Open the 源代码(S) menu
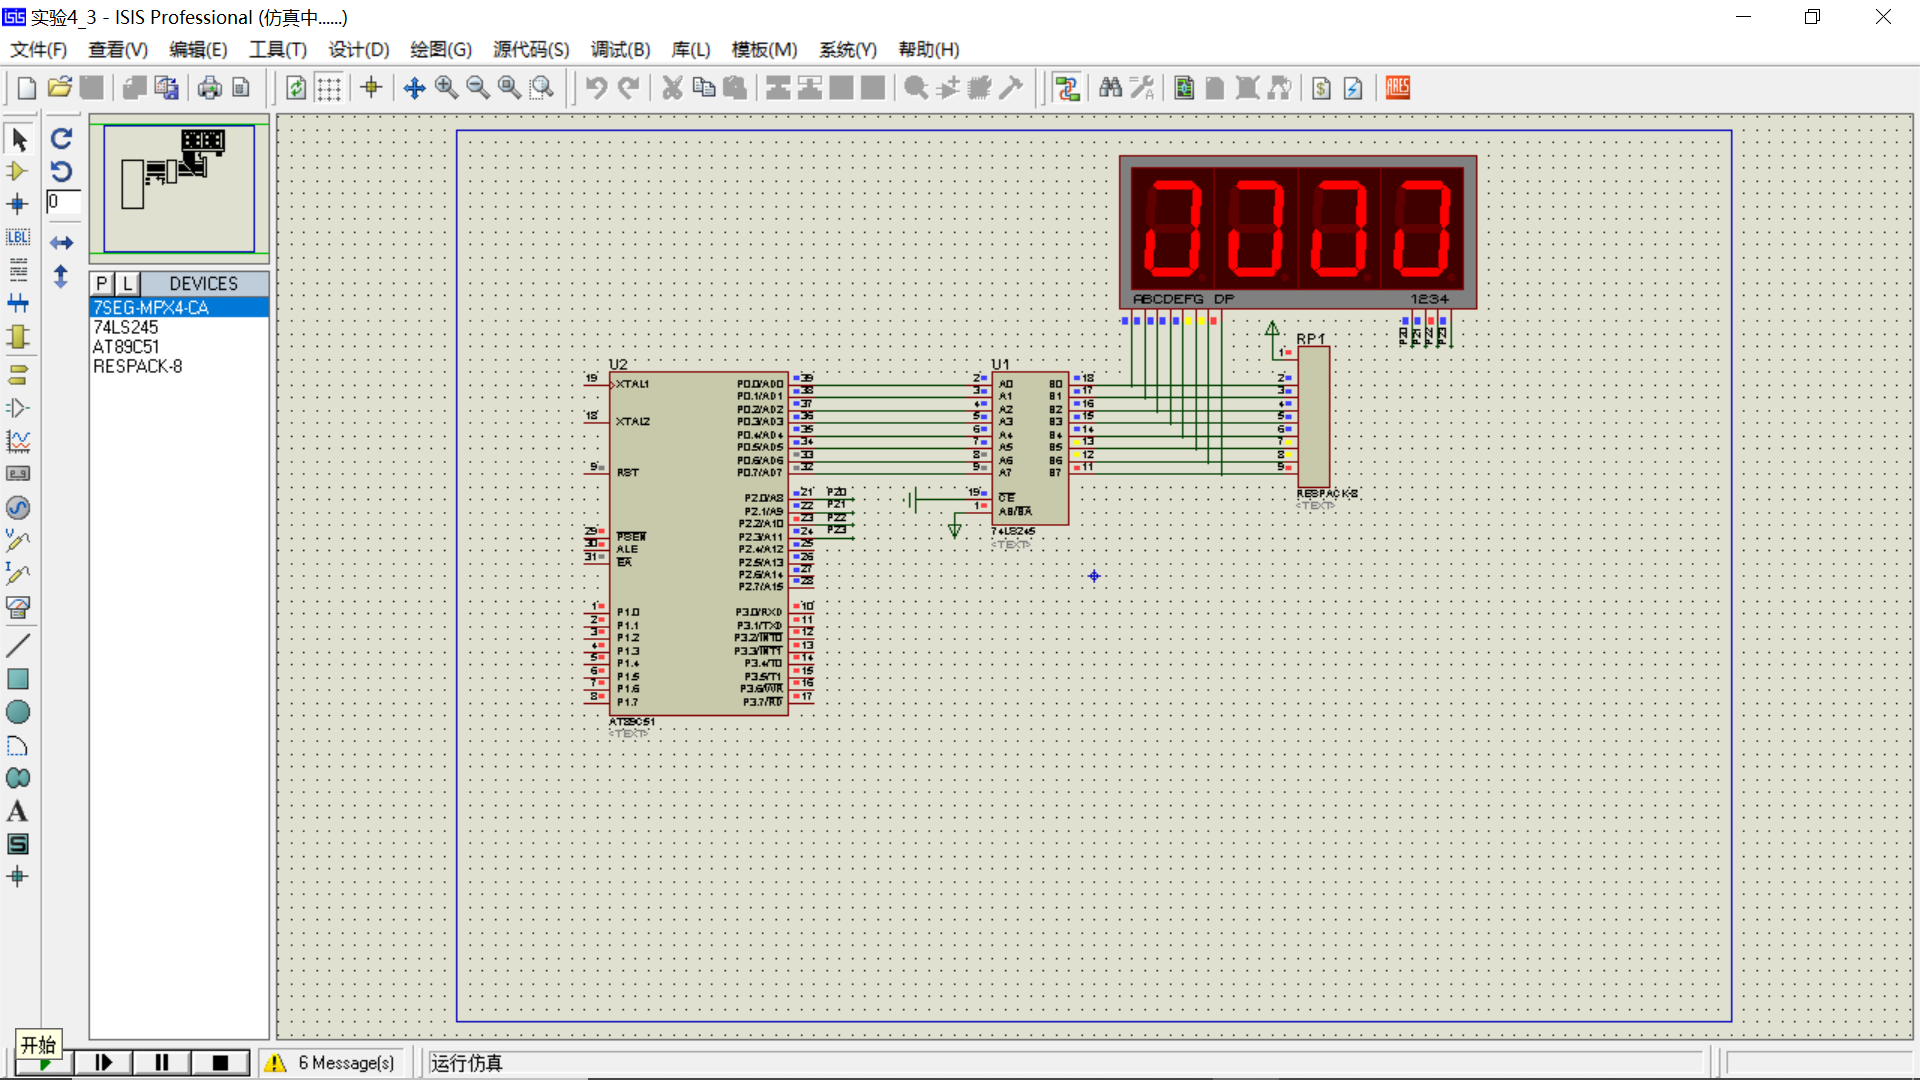Viewport: 1920px width, 1080px height. coord(531,49)
